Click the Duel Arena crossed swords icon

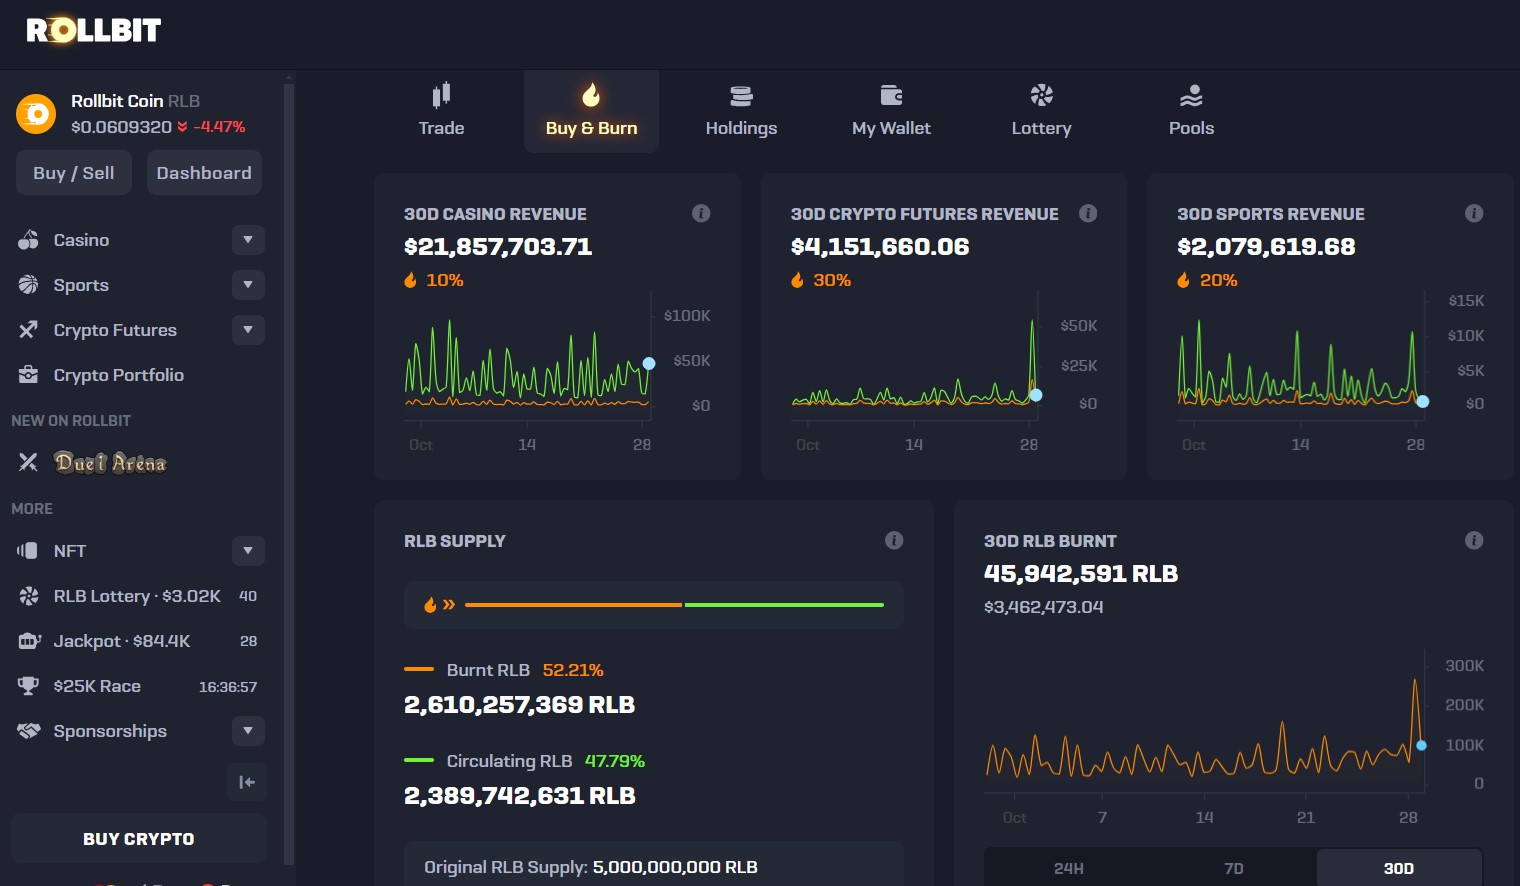pyautogui.click(x=28, y=462)
